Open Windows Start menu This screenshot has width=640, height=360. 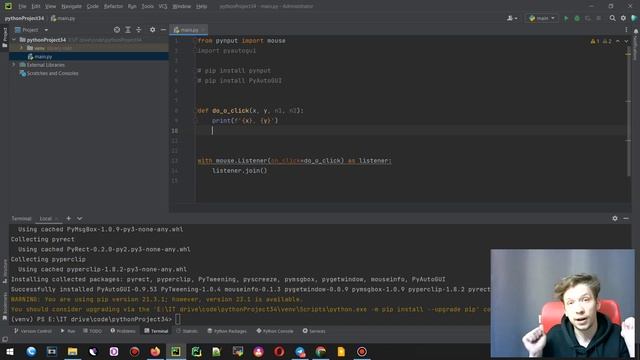(x=10, y=351)
